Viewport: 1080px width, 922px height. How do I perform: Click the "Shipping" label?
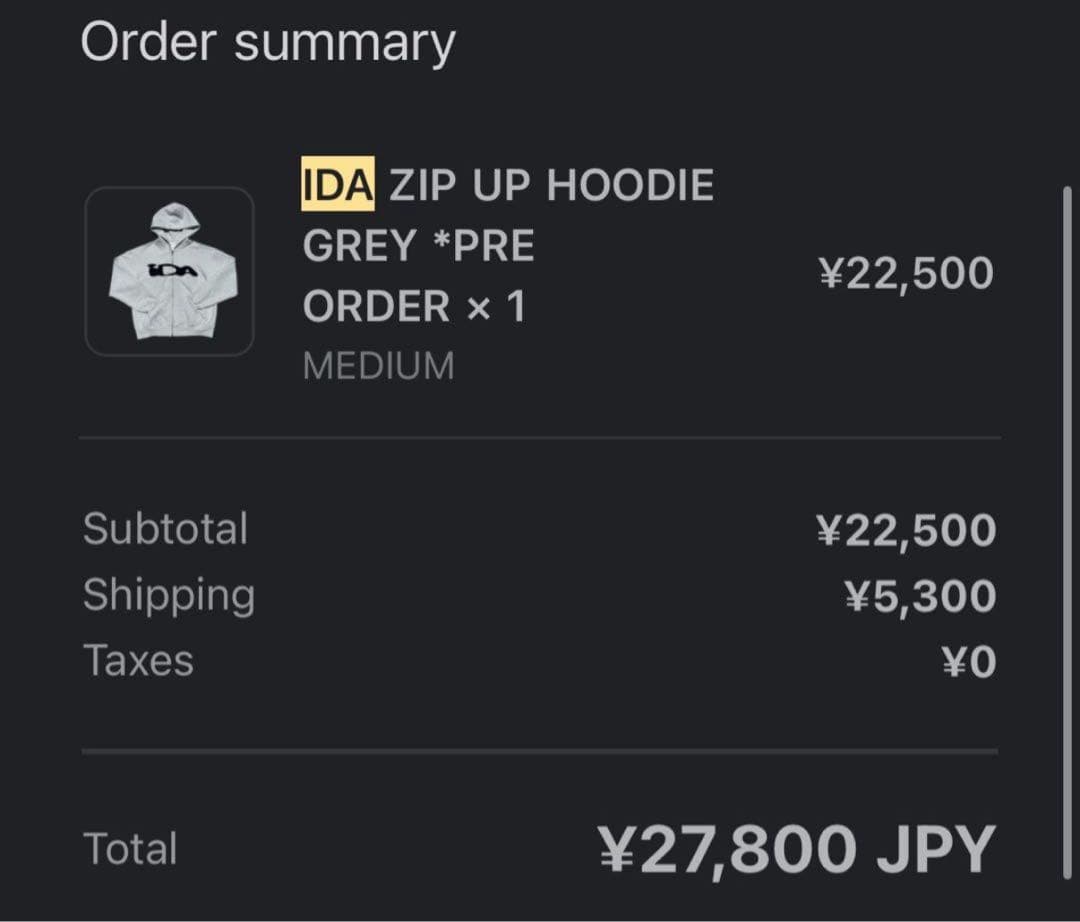click(169, 594)
